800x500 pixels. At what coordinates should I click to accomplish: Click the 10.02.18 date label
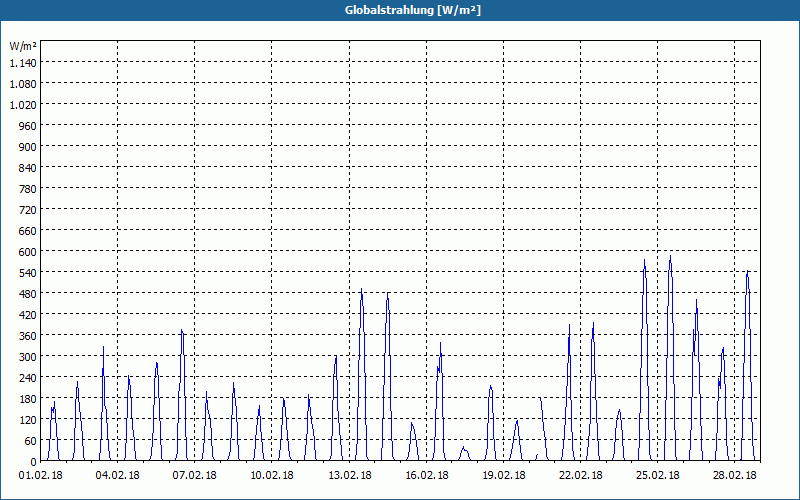pyautogui.click(x=271, y=475)
